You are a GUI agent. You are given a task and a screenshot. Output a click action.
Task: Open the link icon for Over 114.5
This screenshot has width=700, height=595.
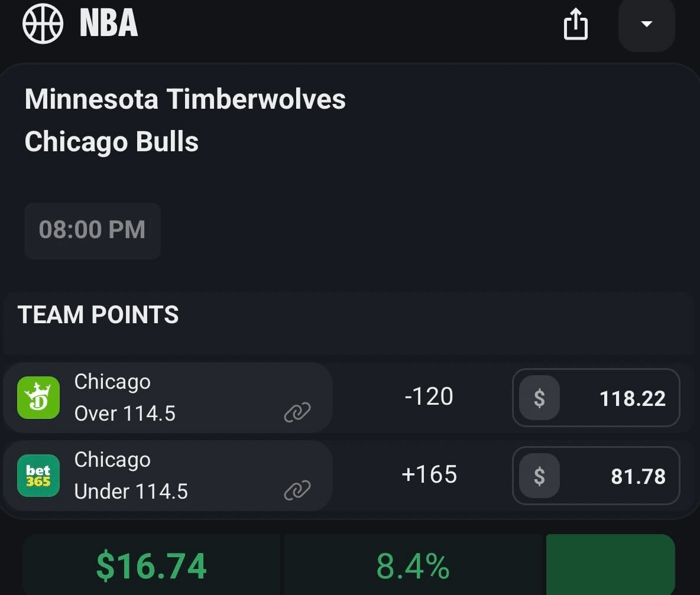297,412
